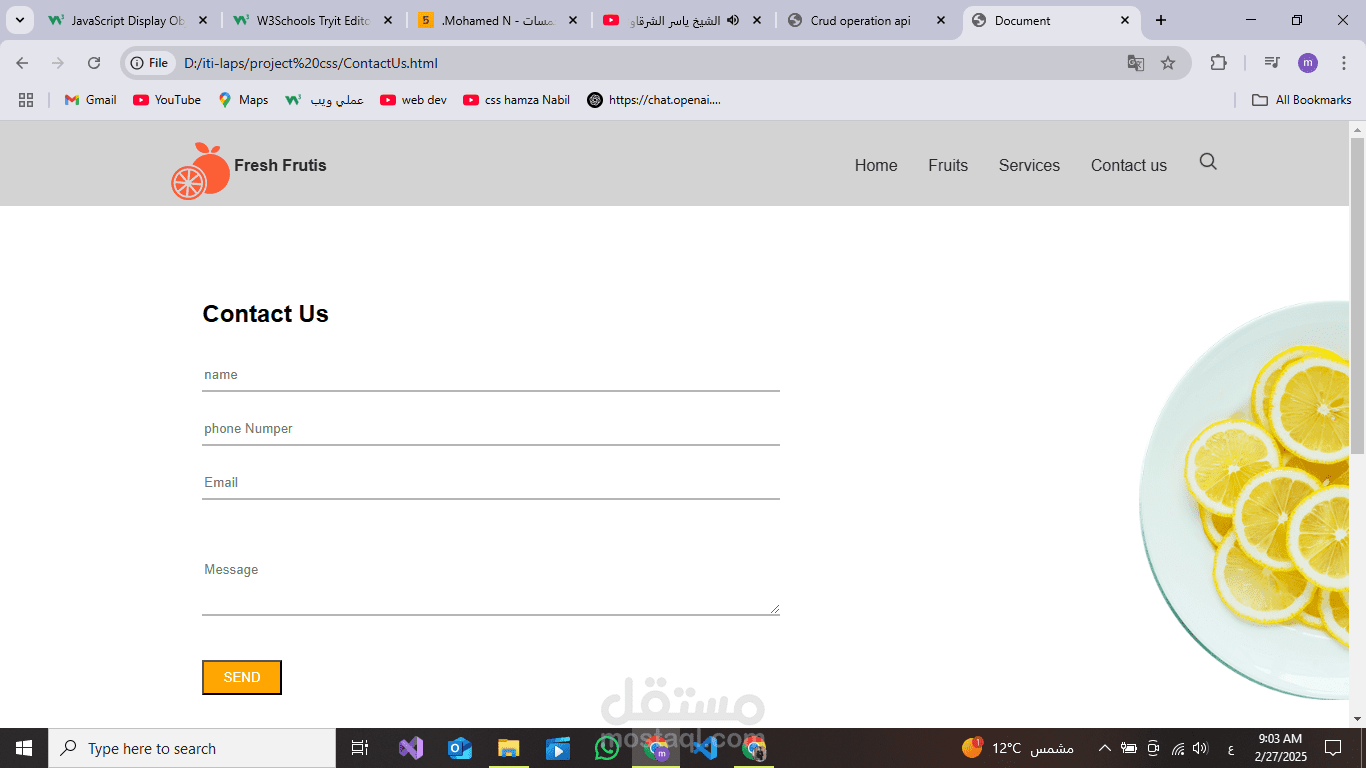This screenshot has height=768, width=1366.
Task: Open the Gmail bookmark
Action: tap(90, 100)
